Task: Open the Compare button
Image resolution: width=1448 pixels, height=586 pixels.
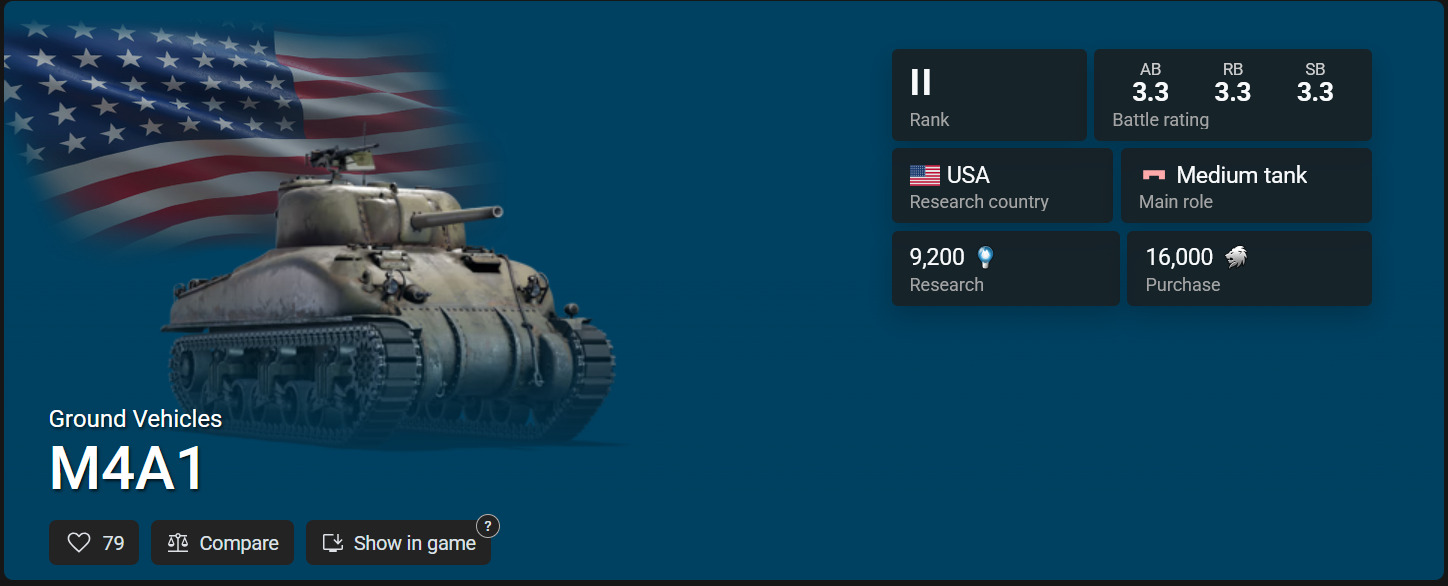Action: 223,543
